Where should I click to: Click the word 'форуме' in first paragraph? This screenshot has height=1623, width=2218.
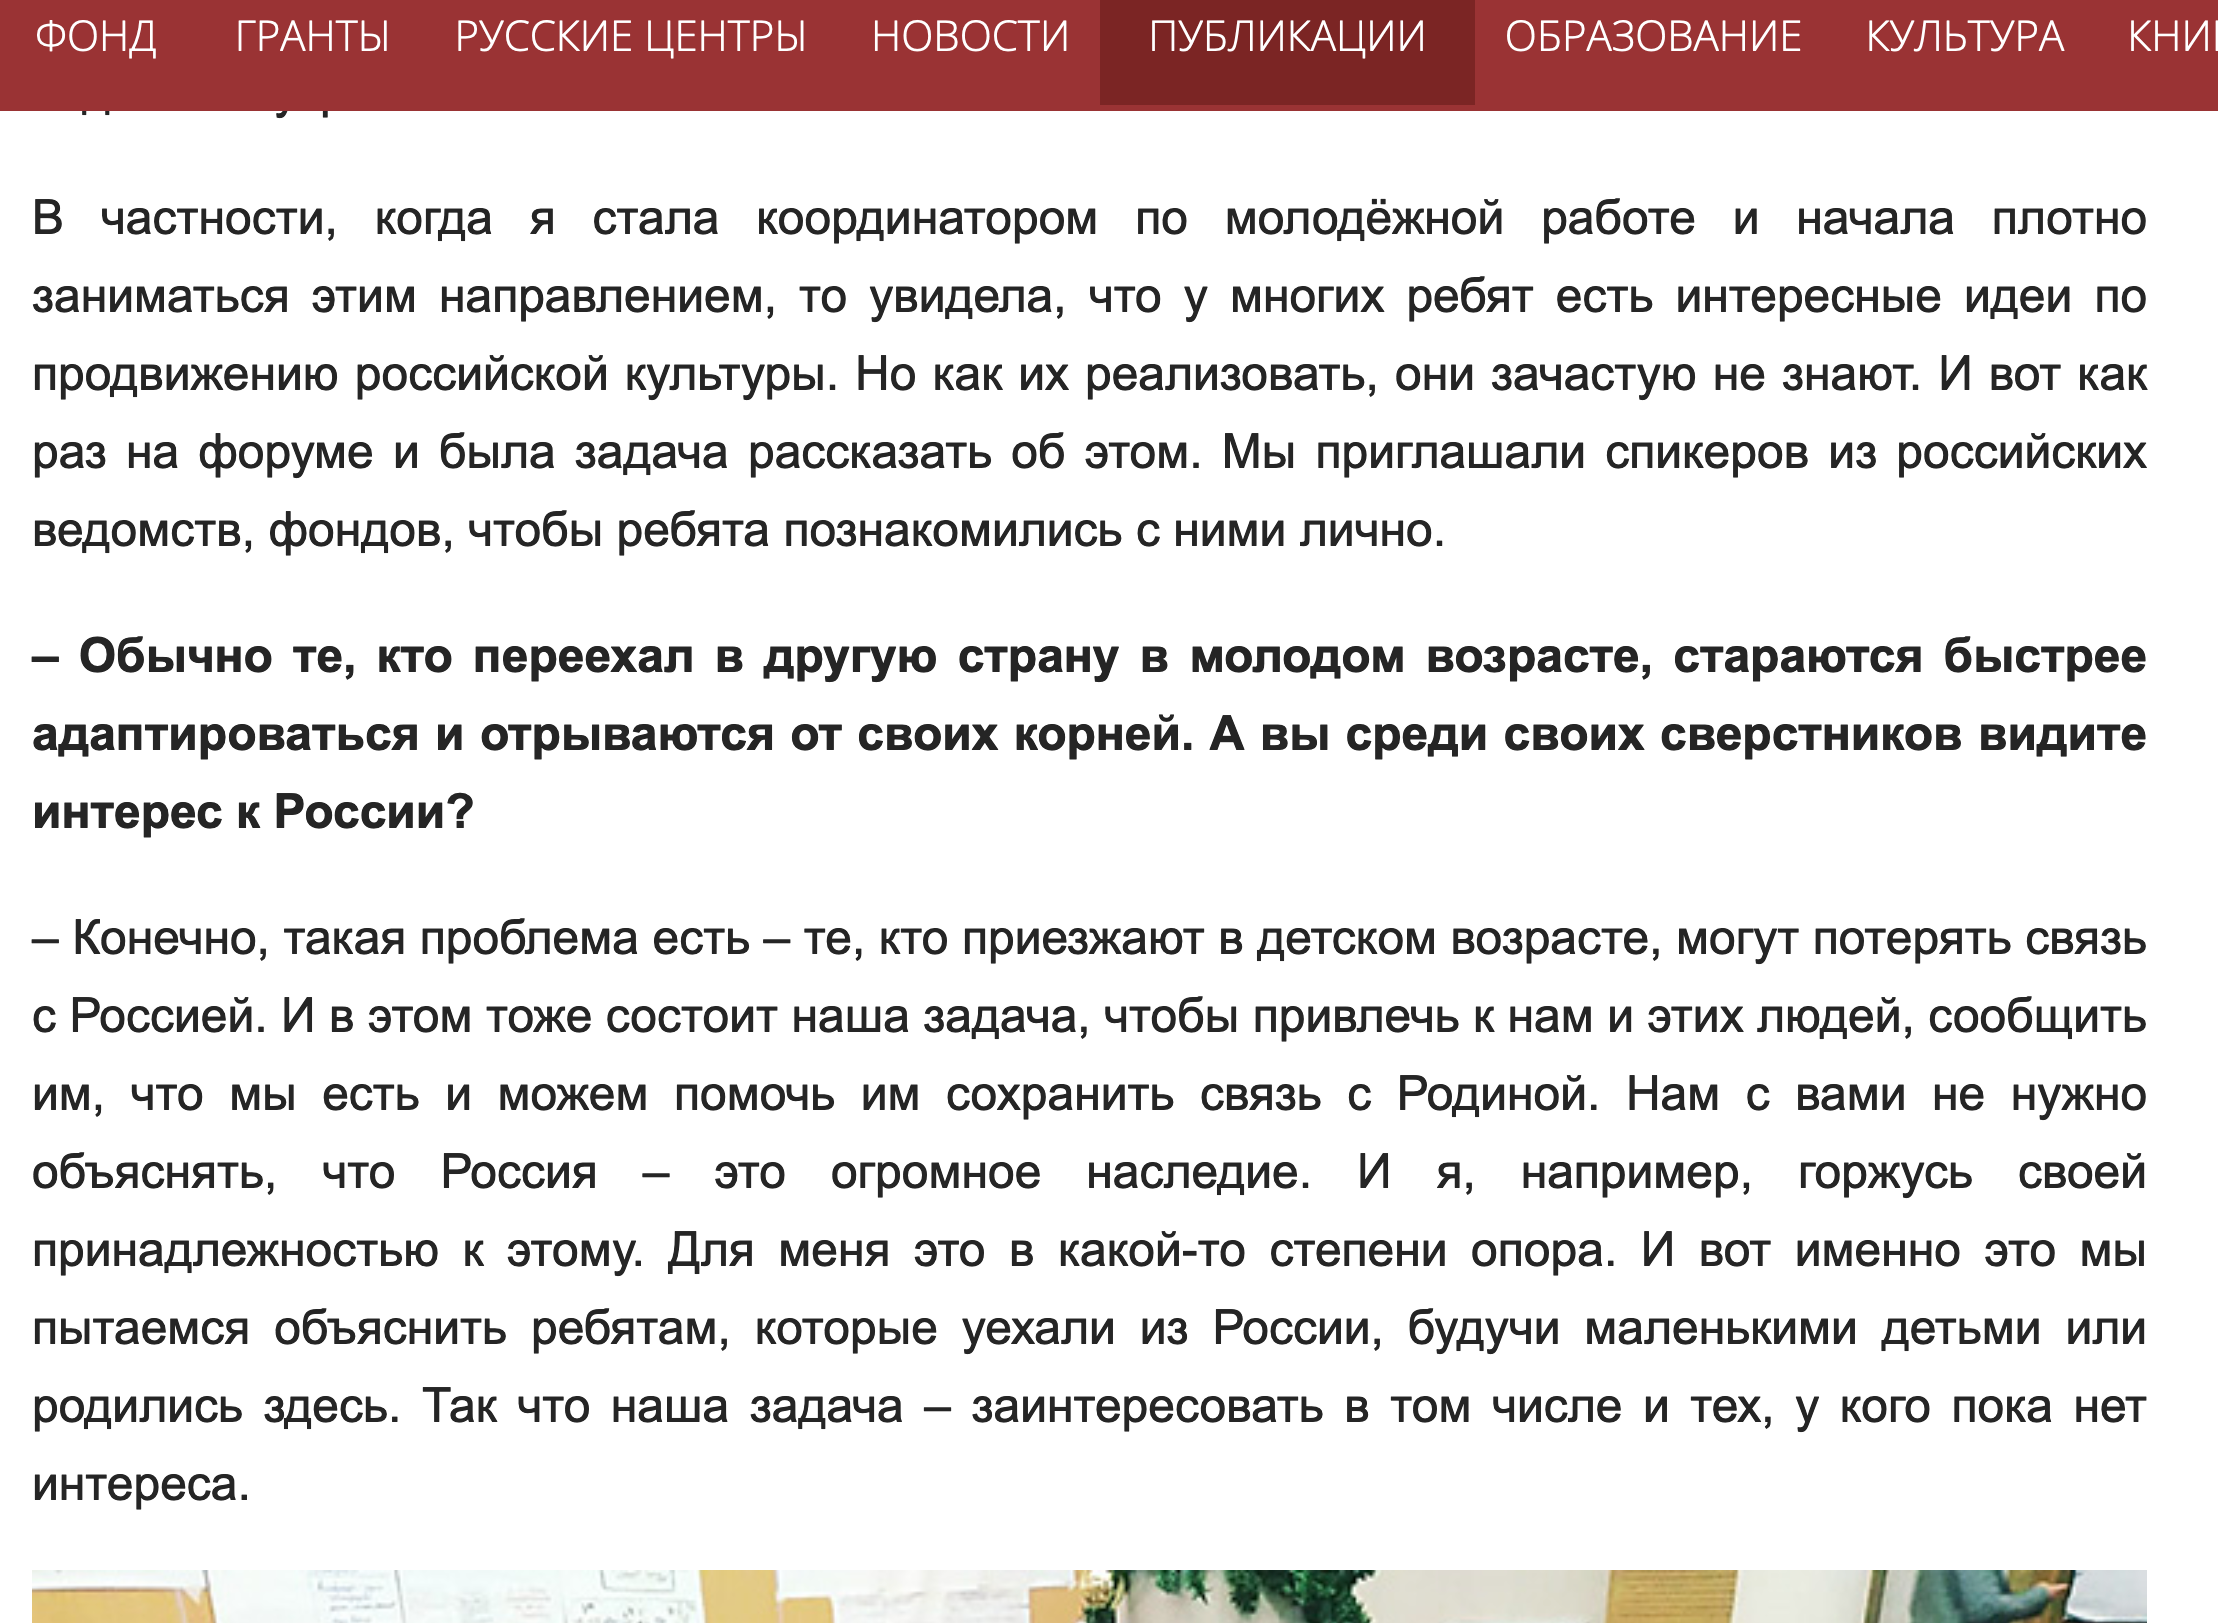pyautogui.click(x=285, y=453)
